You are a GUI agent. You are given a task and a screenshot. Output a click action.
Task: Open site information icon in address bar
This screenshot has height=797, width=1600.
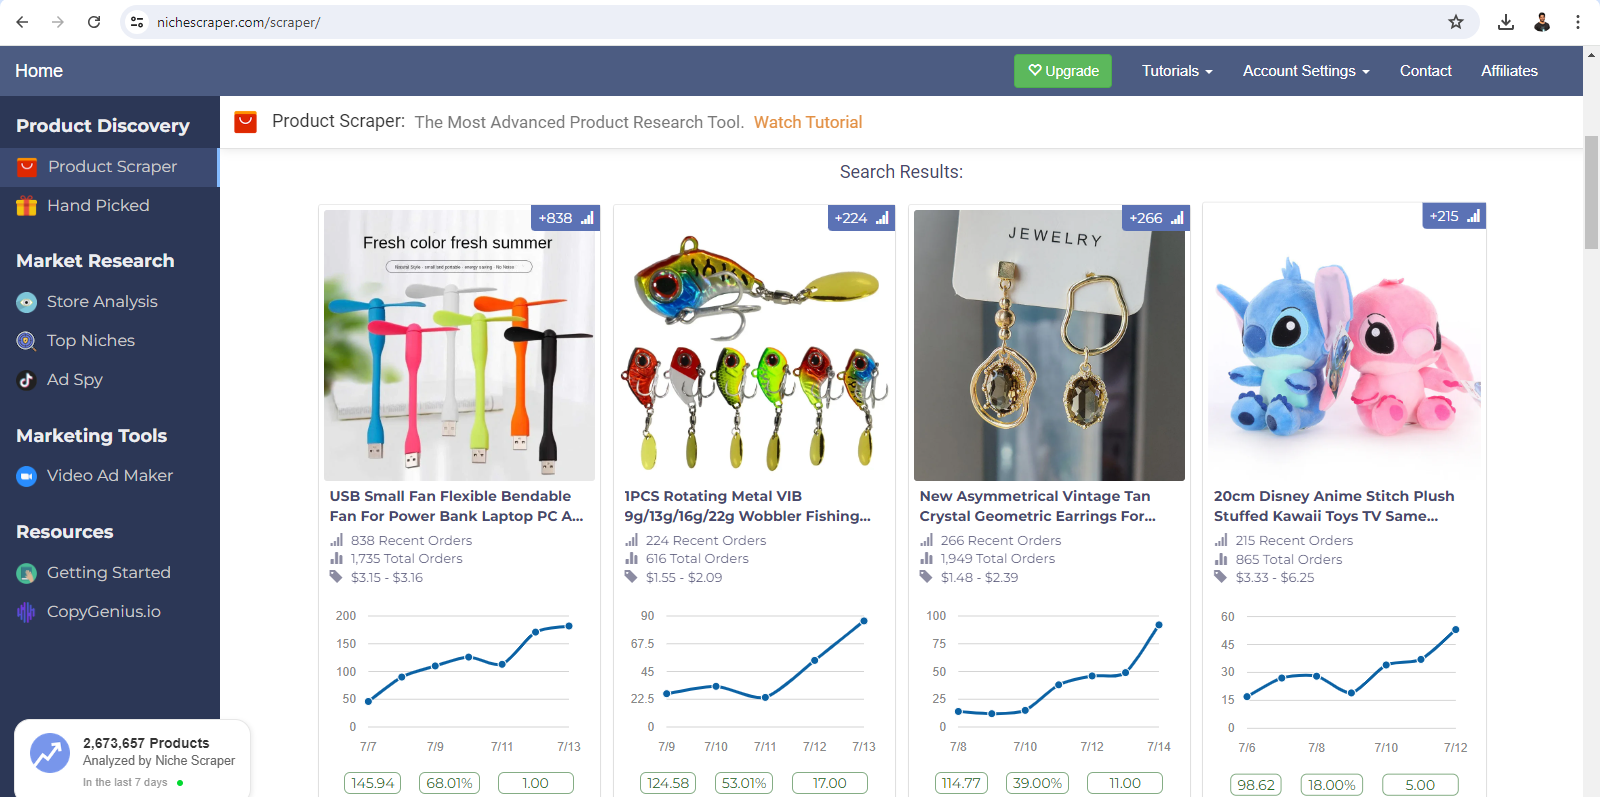(138, 22)
